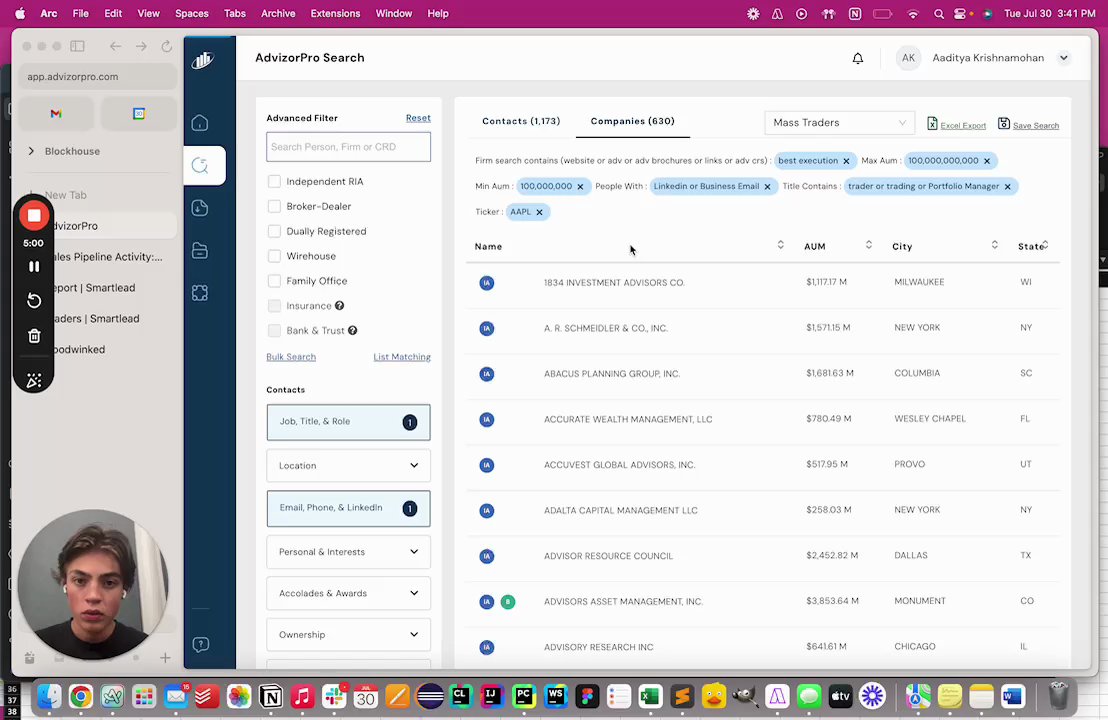Remove the best execution filter chip
The image size is (1108, 720).
pyautogui.click(x=846, y=161)
